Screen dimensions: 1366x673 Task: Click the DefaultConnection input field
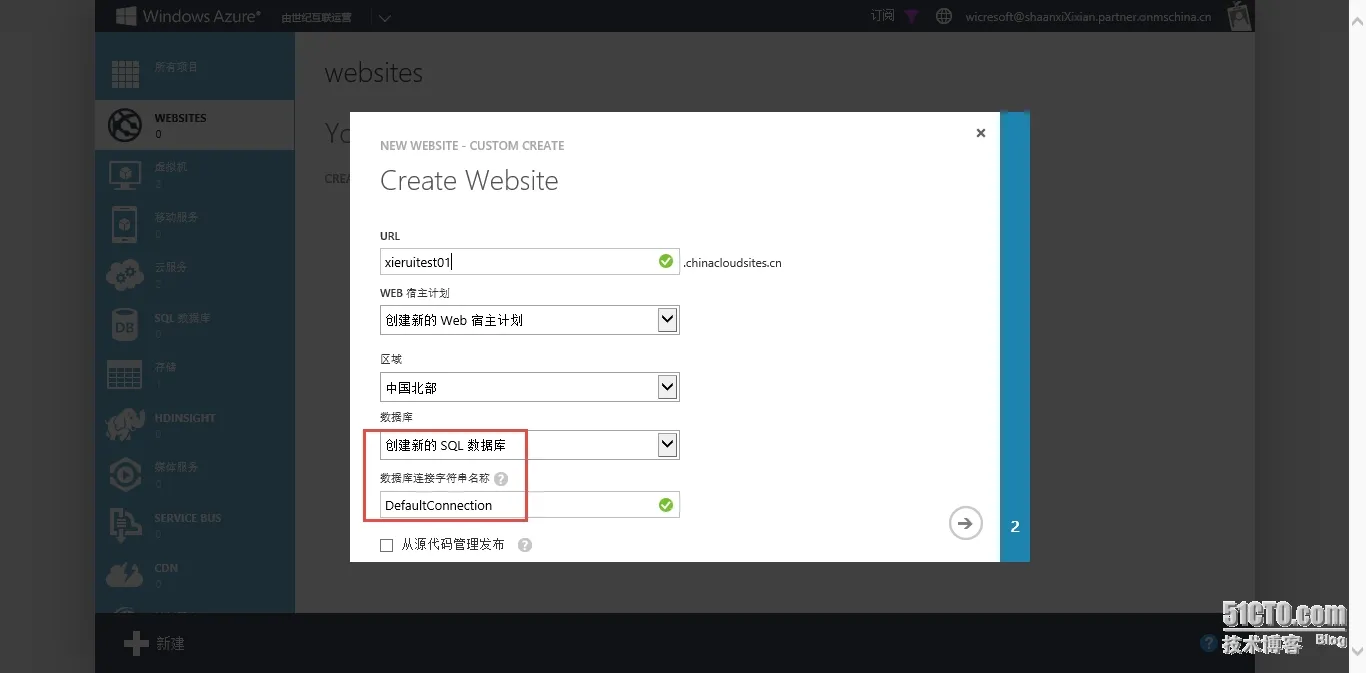click(x=530, y=505)
